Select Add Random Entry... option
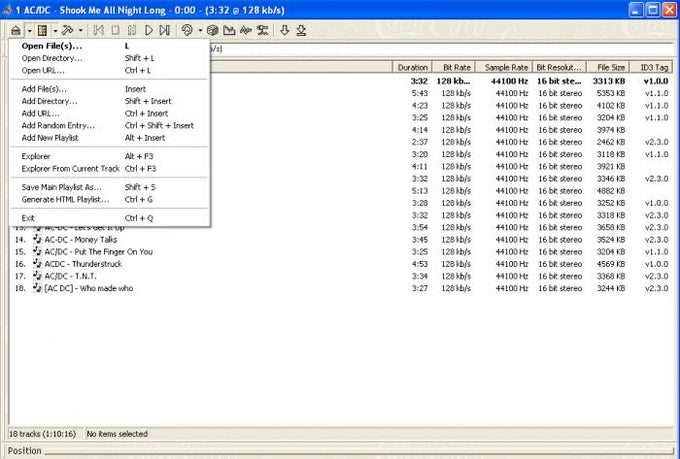680x459 pixels. click(x=110, y=125)
